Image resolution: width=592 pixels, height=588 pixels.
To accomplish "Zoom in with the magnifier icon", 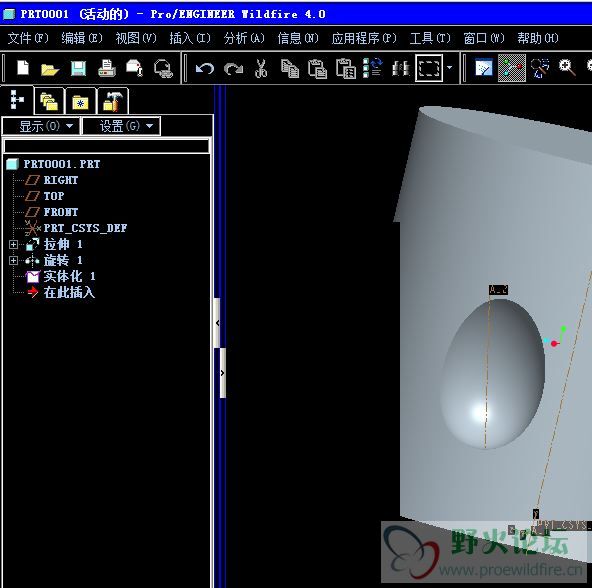I will [x=567, y=68].
